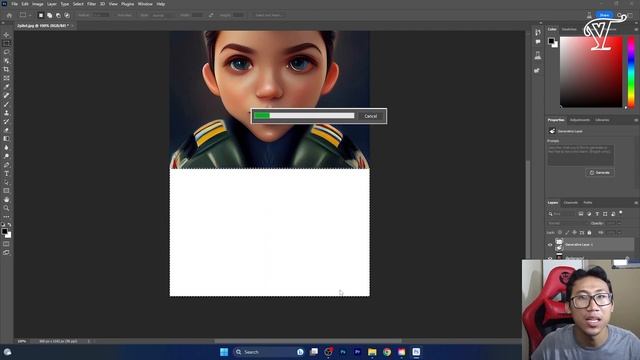Select the Rectangular Marquee tool in toolbox
The image size is (640, 360).
pos(6,43)
